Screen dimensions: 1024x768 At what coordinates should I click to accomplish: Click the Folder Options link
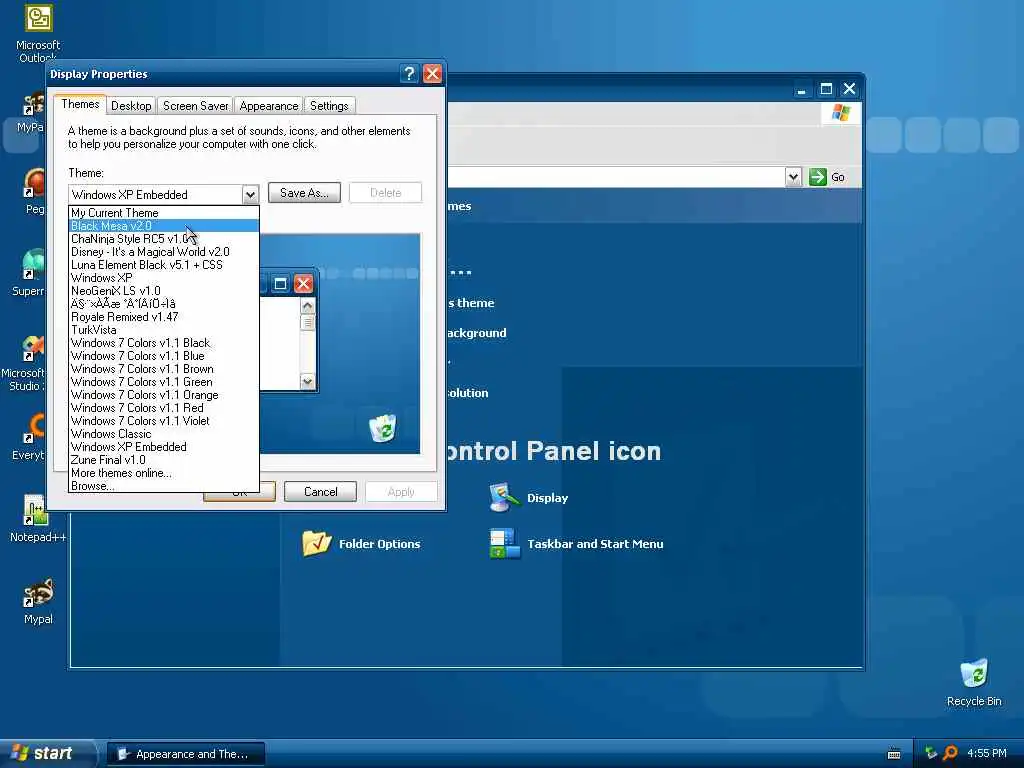point(379,544)
